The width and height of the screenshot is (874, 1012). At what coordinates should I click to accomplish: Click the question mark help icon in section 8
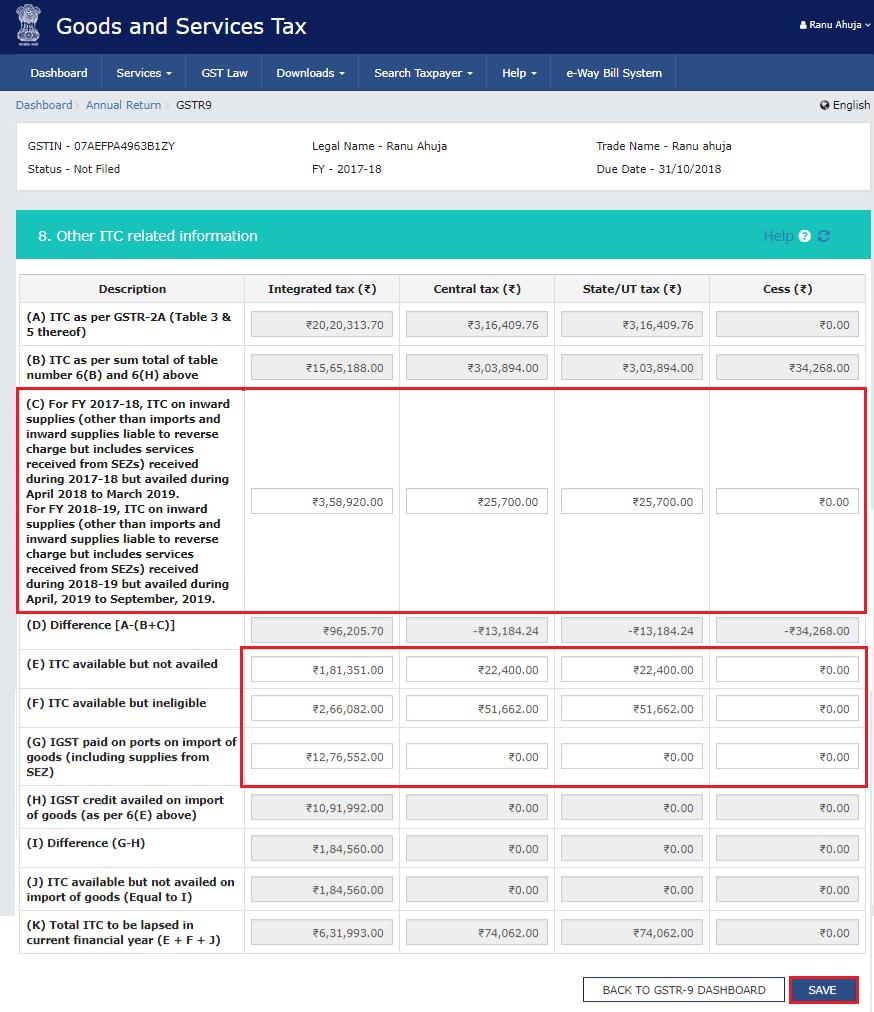coord(805,236)
